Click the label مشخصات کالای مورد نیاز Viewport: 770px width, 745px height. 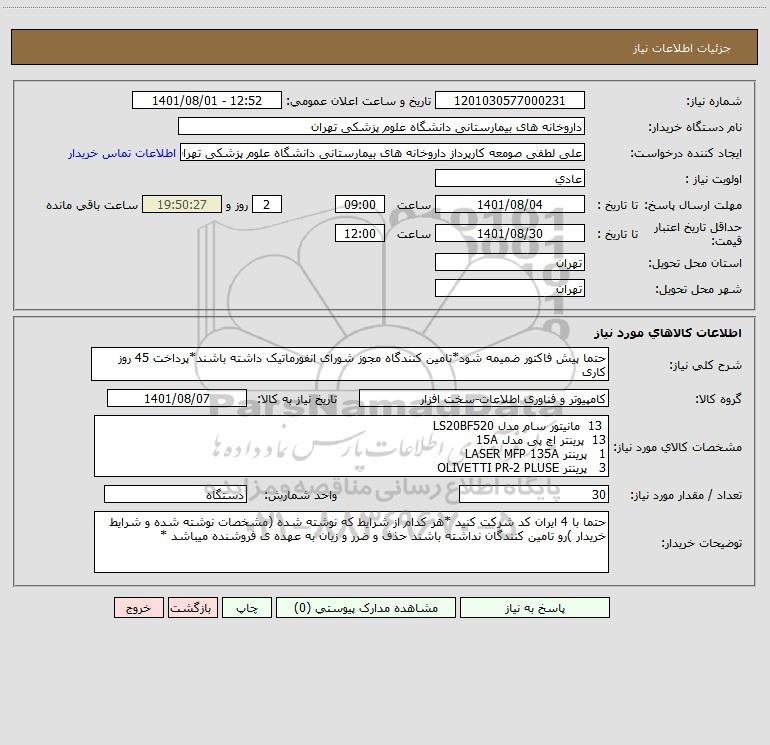[x=678, y=447]
